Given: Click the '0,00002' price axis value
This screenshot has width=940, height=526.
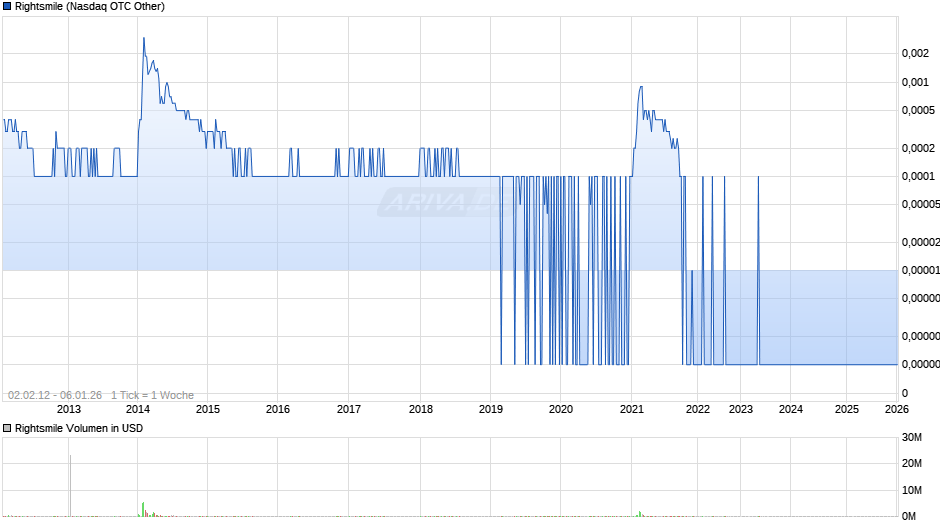Looking at the screenshot, I should click(x=921, y=242).
